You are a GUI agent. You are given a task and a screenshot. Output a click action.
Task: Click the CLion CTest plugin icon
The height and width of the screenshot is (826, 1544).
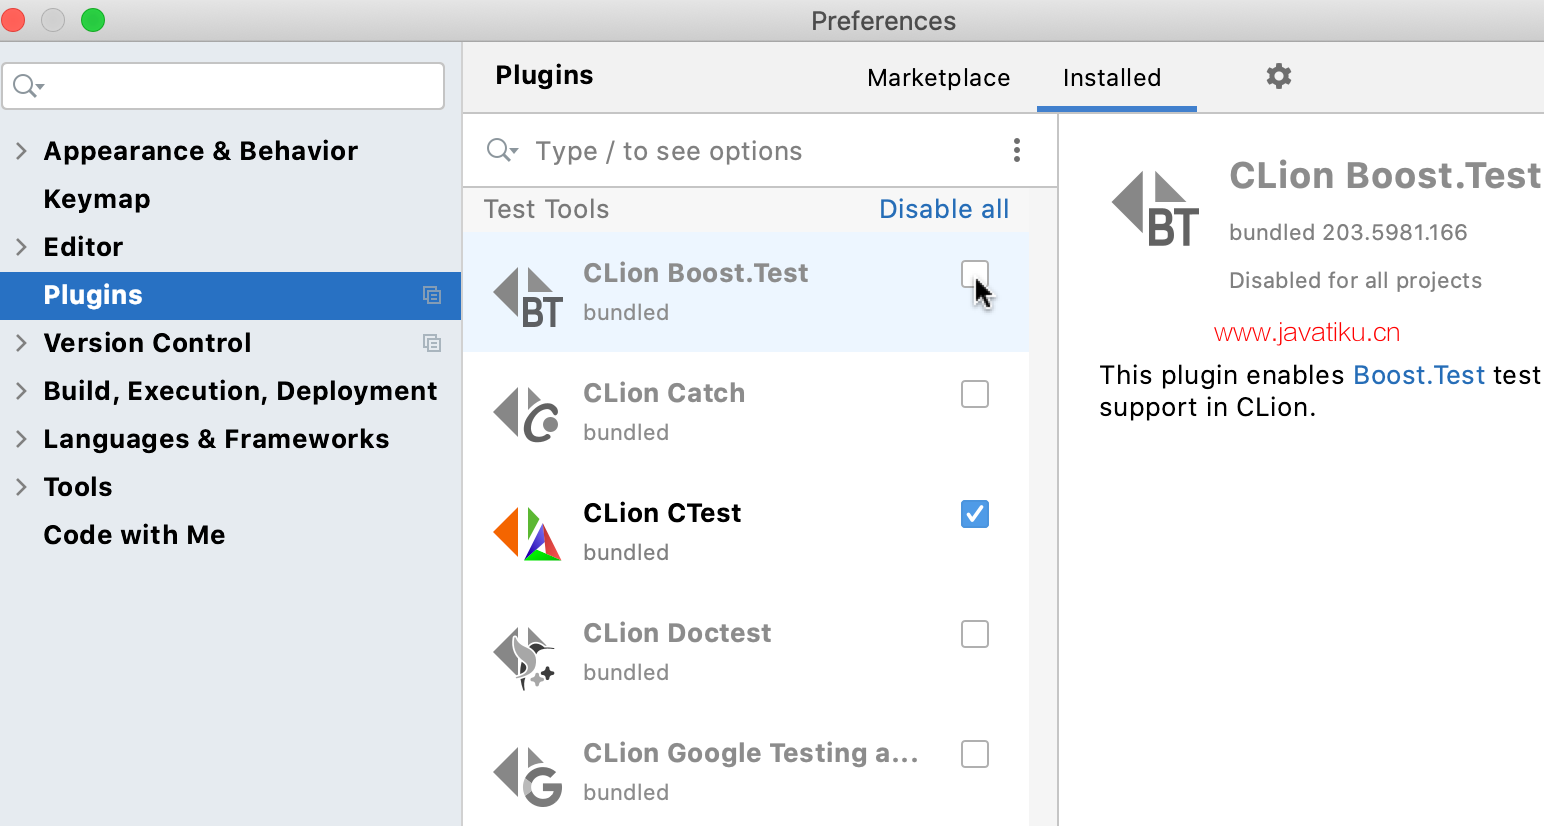[x=527, y=534]
